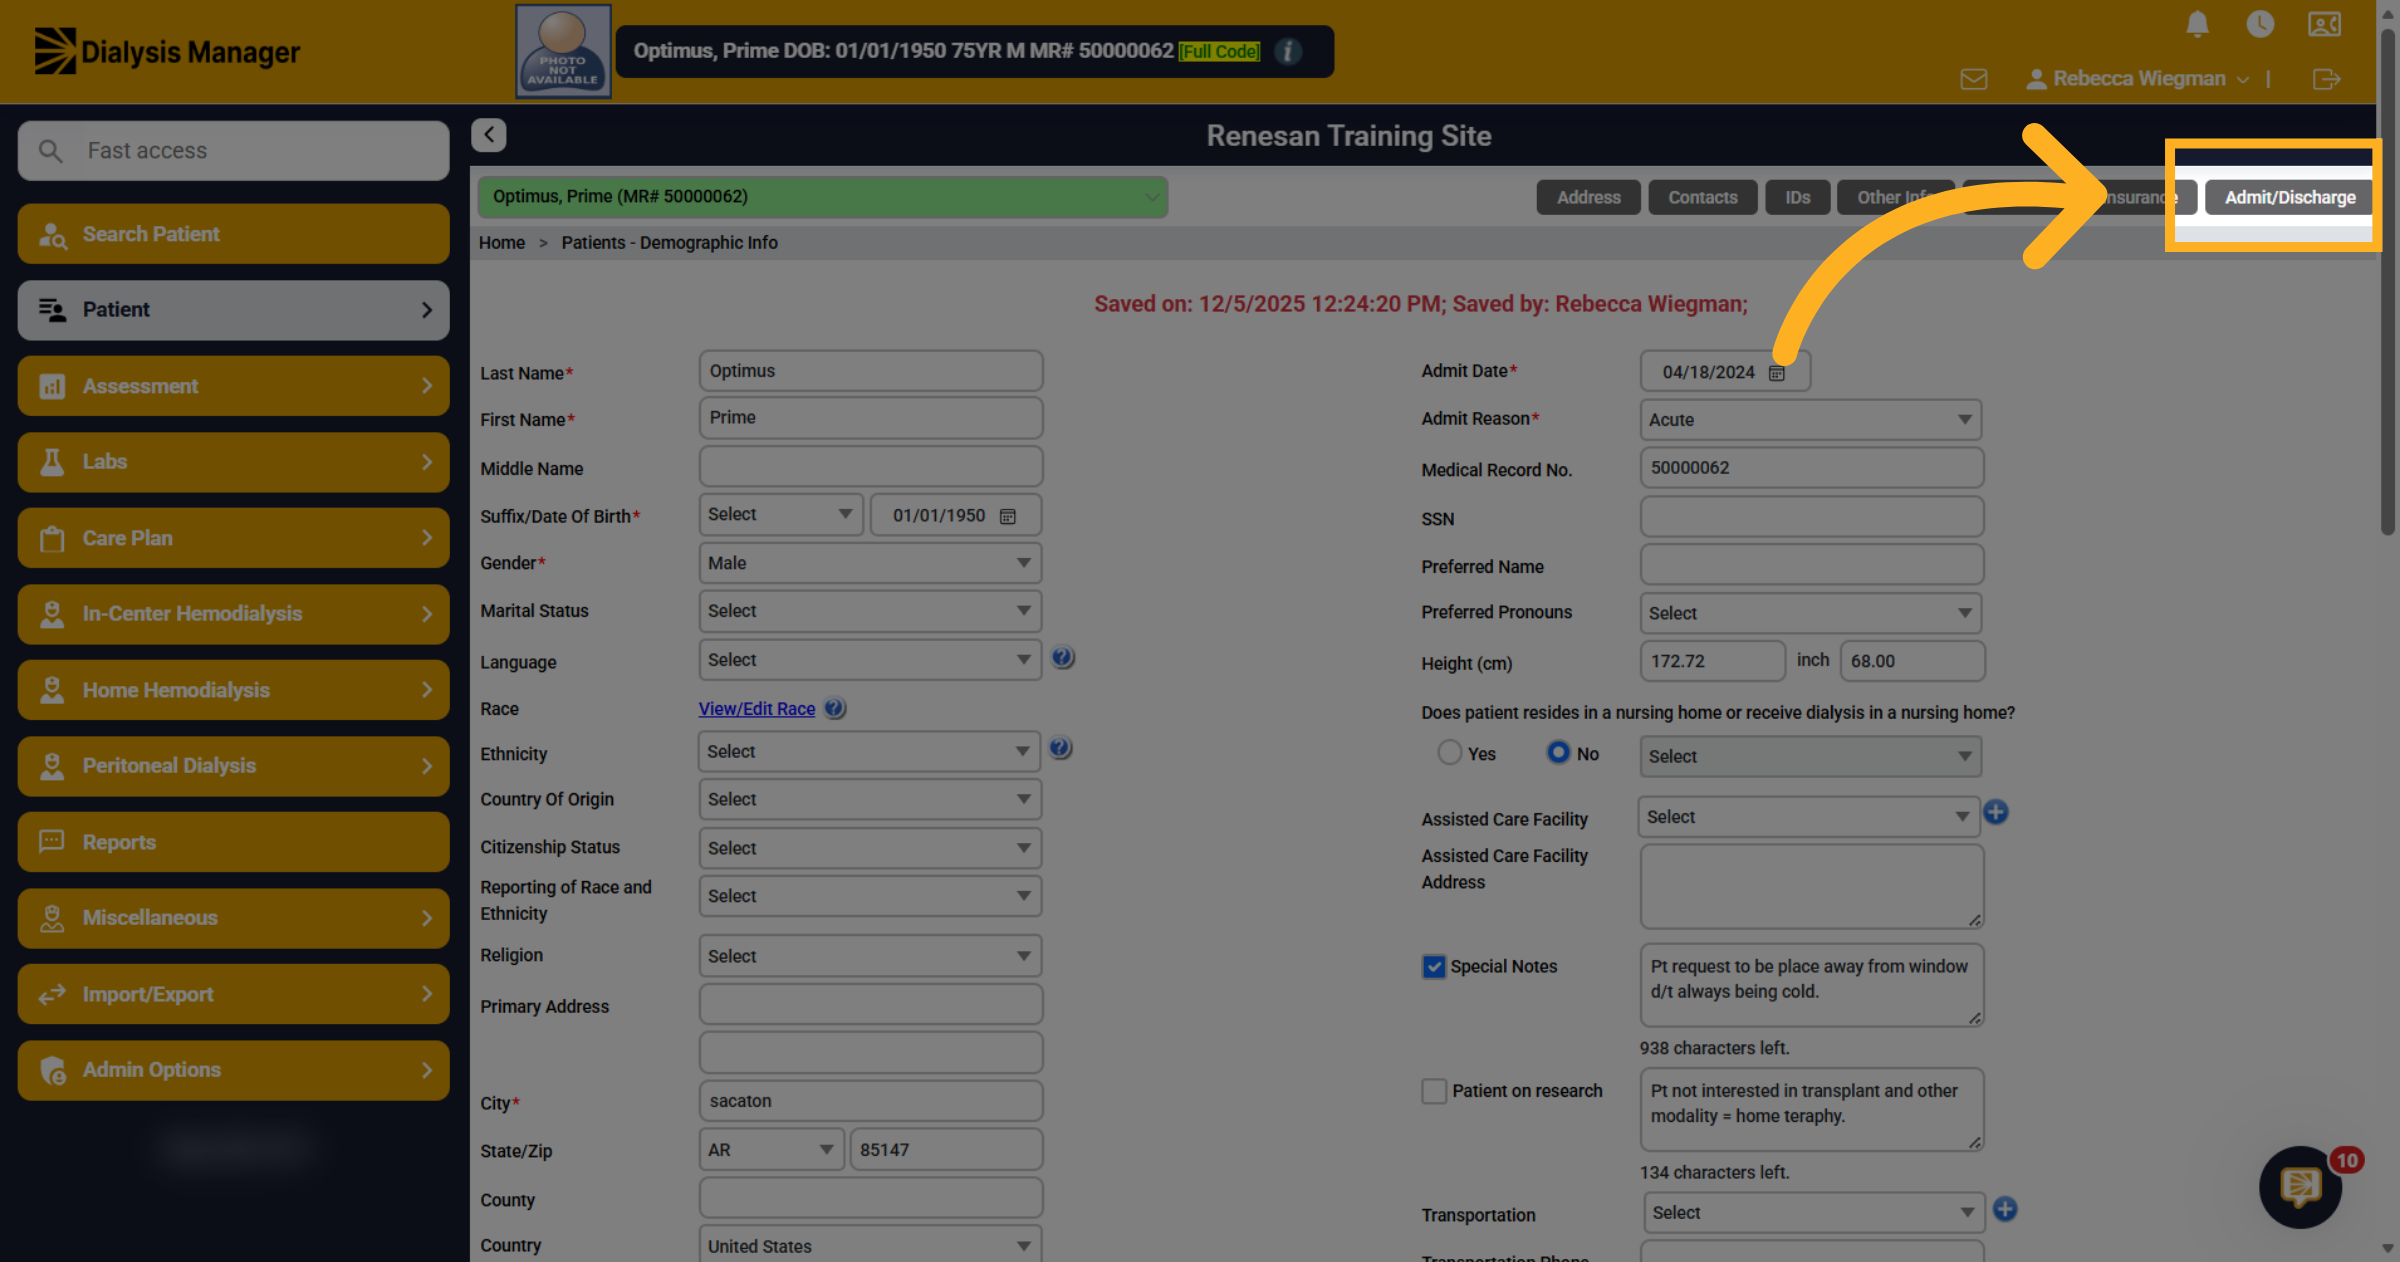Open the Admit/Discharge tab
The height and width of the screenshot is (1262, 2400).
(2289, 197)
